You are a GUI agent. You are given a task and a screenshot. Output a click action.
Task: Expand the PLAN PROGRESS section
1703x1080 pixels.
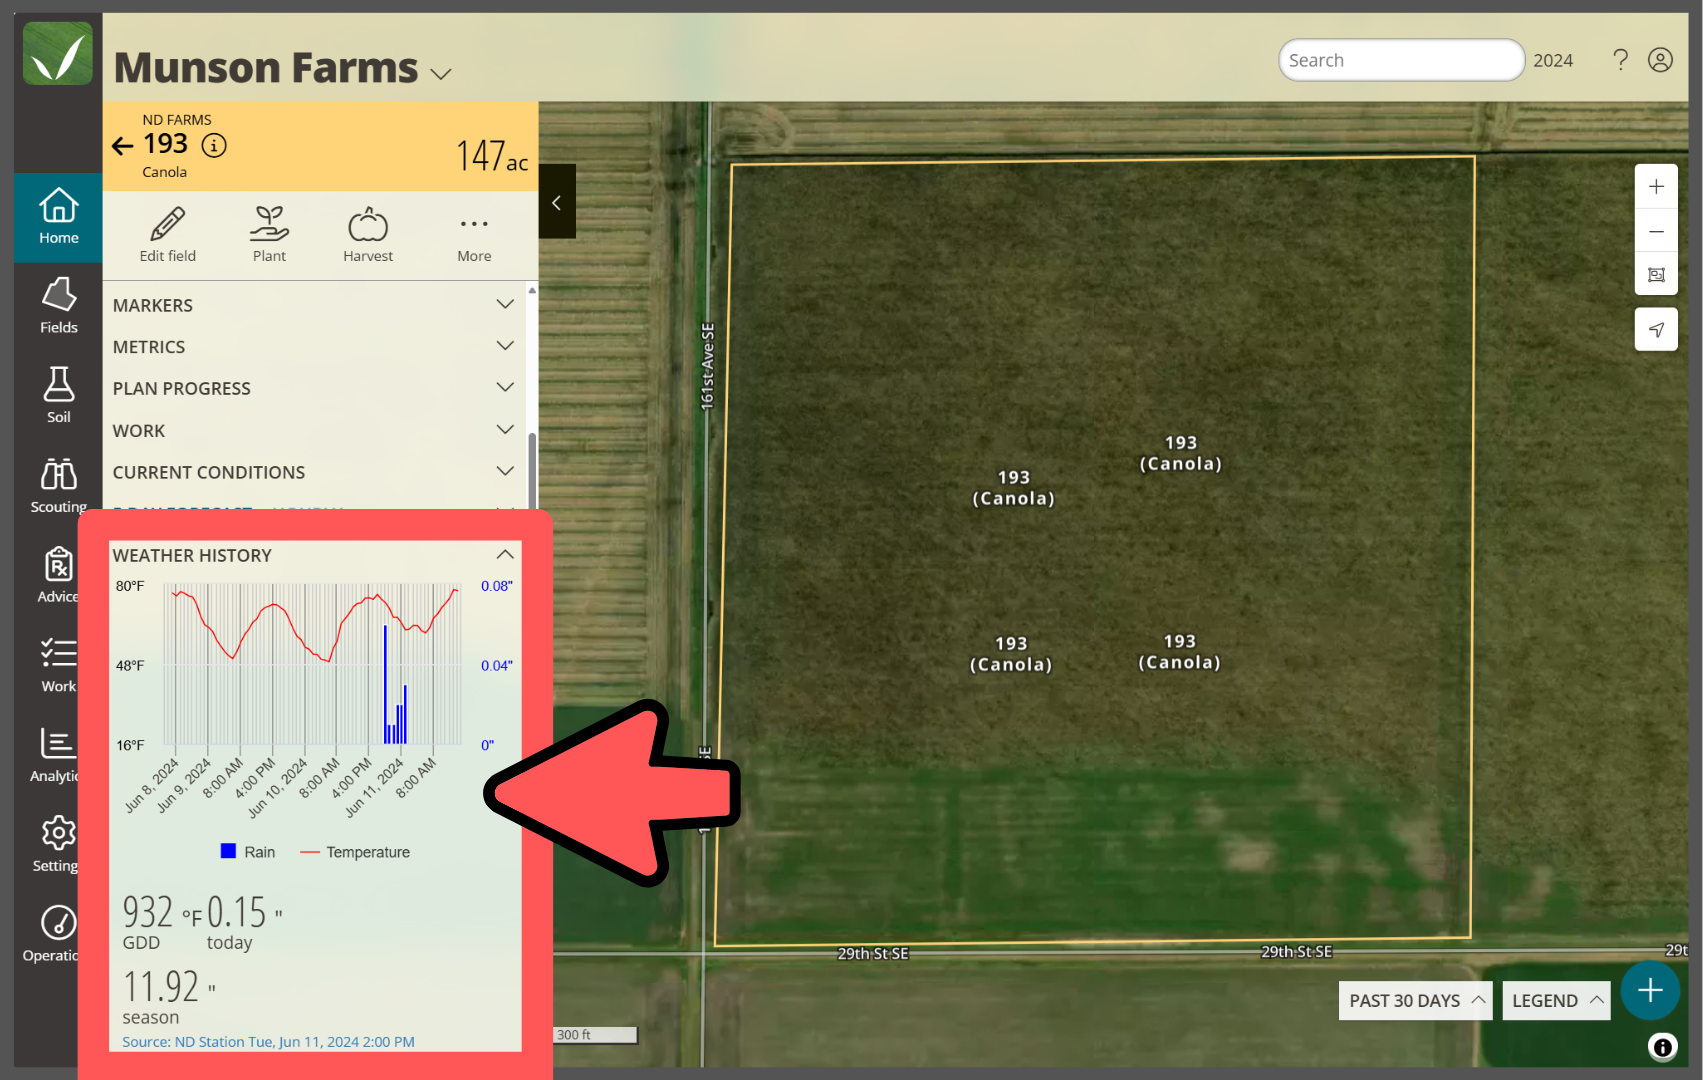click(314, 388)
